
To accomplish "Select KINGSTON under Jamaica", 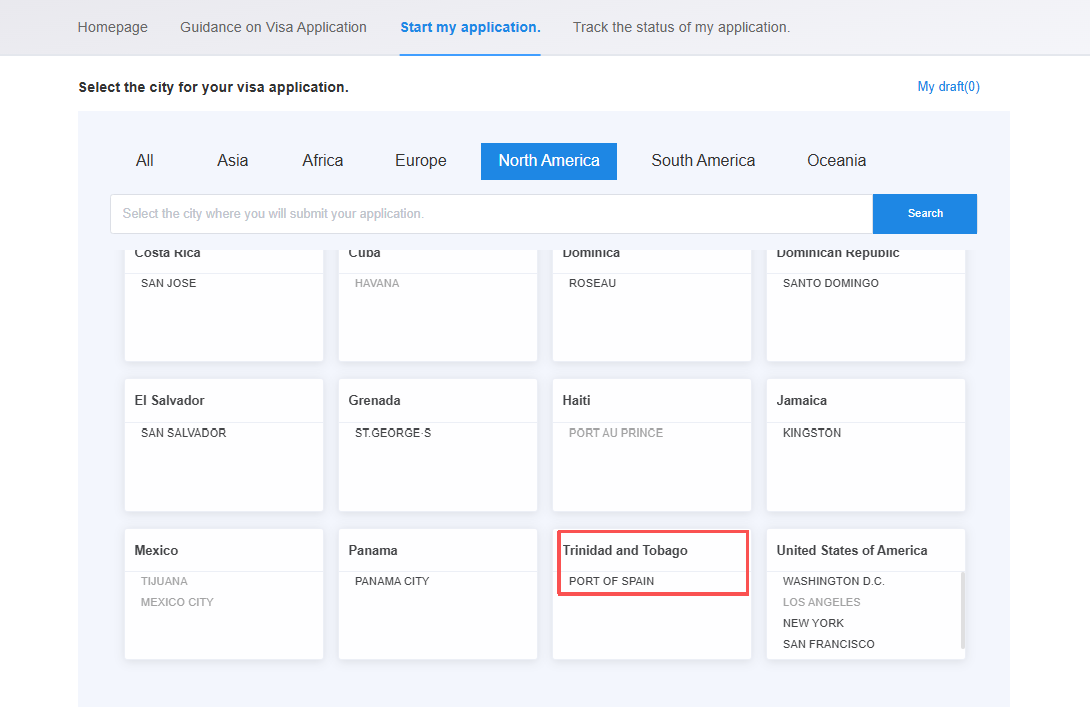I will click(x=812, y=432).
